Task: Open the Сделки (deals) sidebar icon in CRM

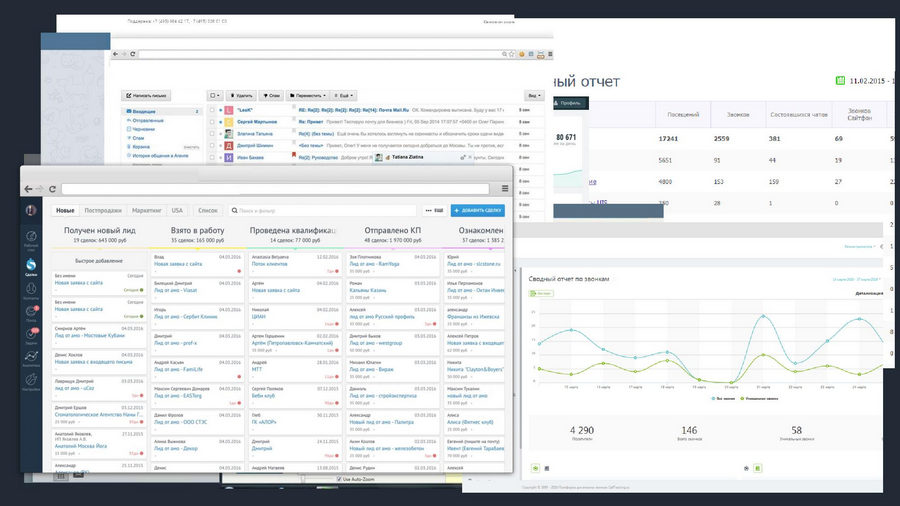Action: (31, 264)
